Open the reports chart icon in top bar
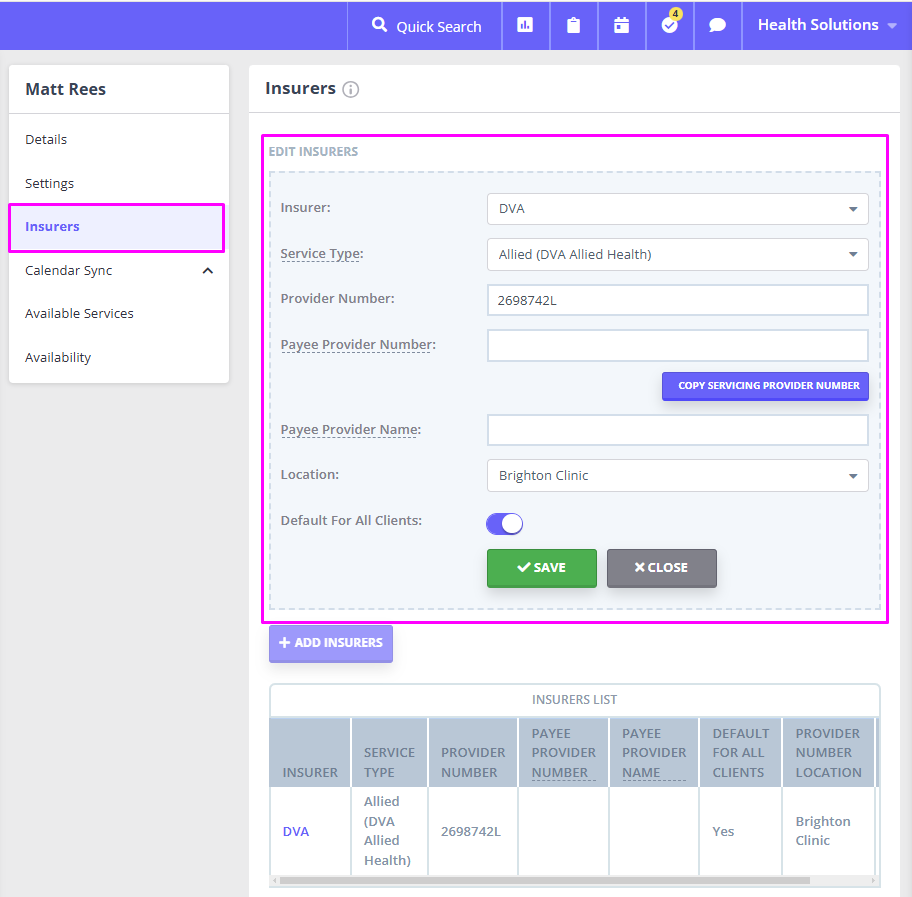912x897 pixels. (525, 25)
